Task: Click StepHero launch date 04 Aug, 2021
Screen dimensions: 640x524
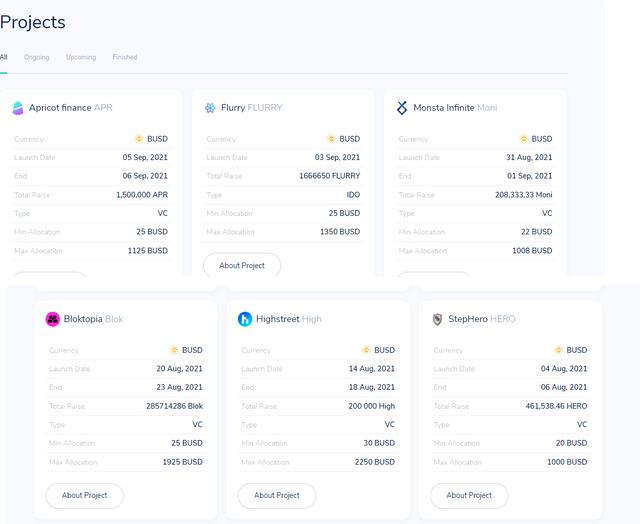Action: click(564, 369)
